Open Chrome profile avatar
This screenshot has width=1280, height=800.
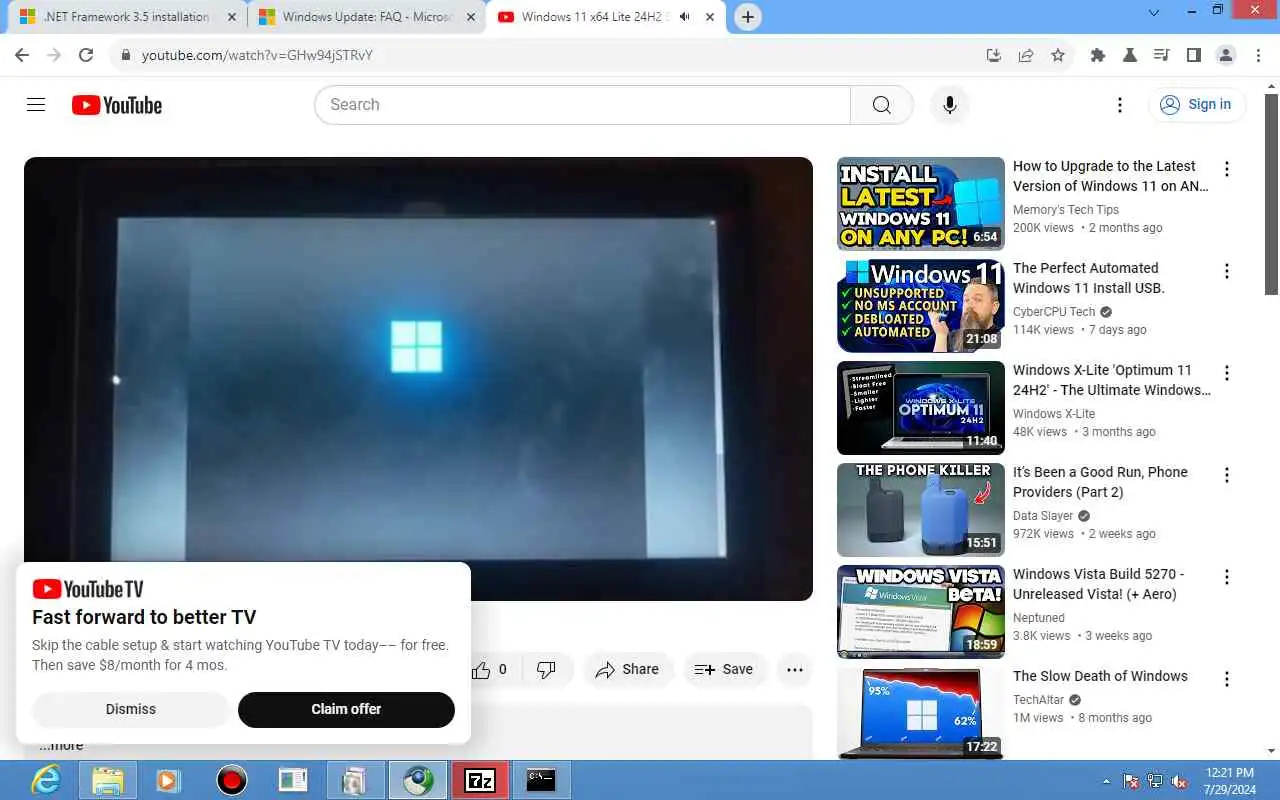point(1226,55)
